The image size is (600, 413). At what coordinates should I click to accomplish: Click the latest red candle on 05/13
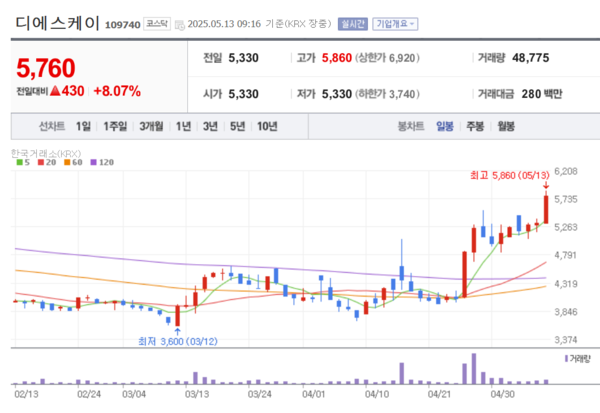(x=546, y=209)
